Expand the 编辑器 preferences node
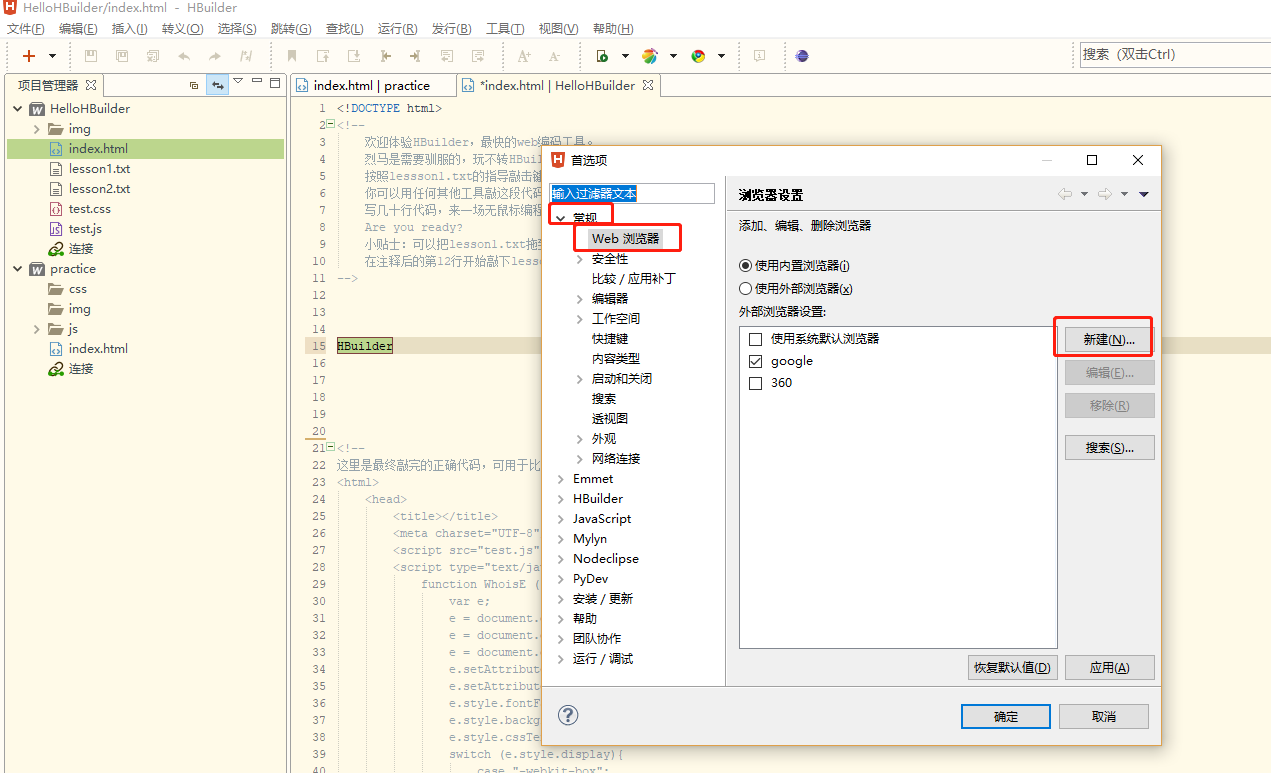Viewport: 1271px width, 773px height. coord(580,298)
